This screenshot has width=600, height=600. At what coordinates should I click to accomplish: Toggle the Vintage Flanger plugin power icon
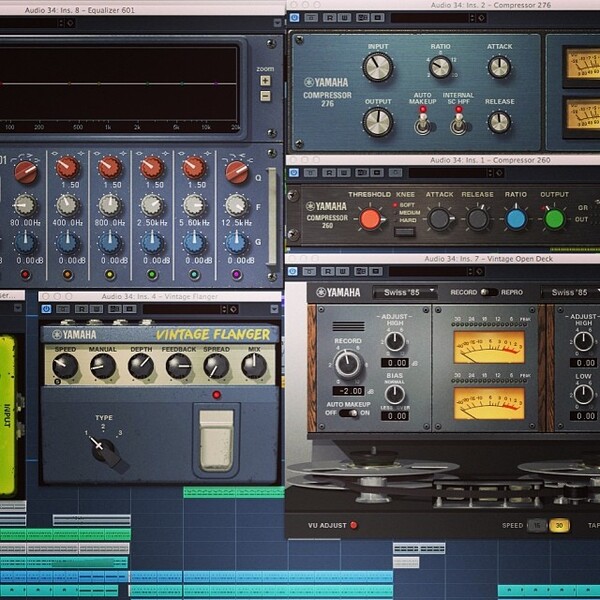tap(46, 309)
